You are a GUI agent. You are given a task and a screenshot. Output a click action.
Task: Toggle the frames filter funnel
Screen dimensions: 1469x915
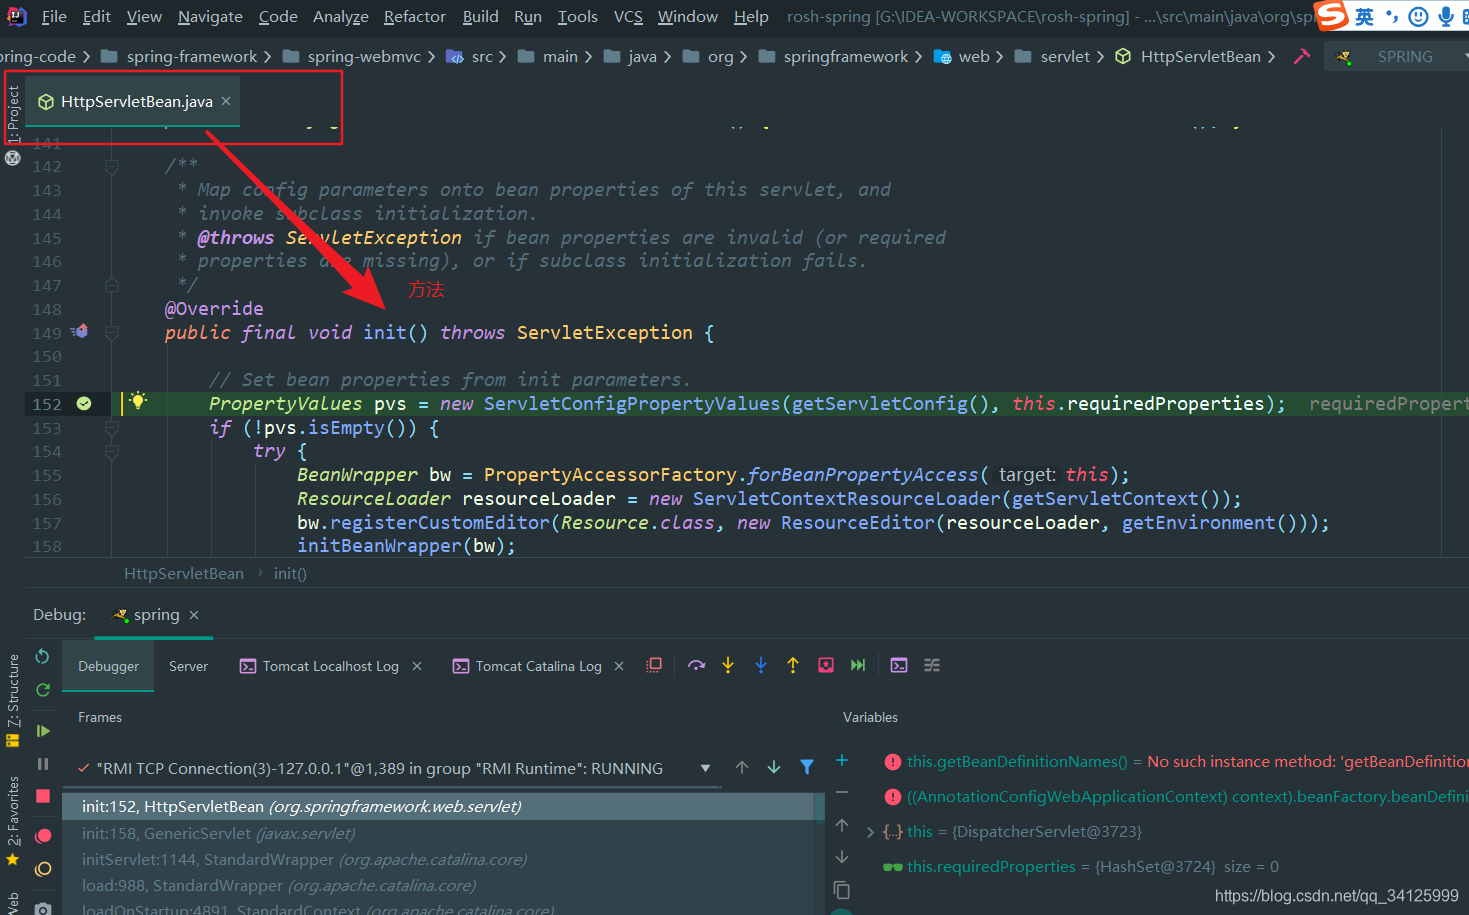point(807,767)
